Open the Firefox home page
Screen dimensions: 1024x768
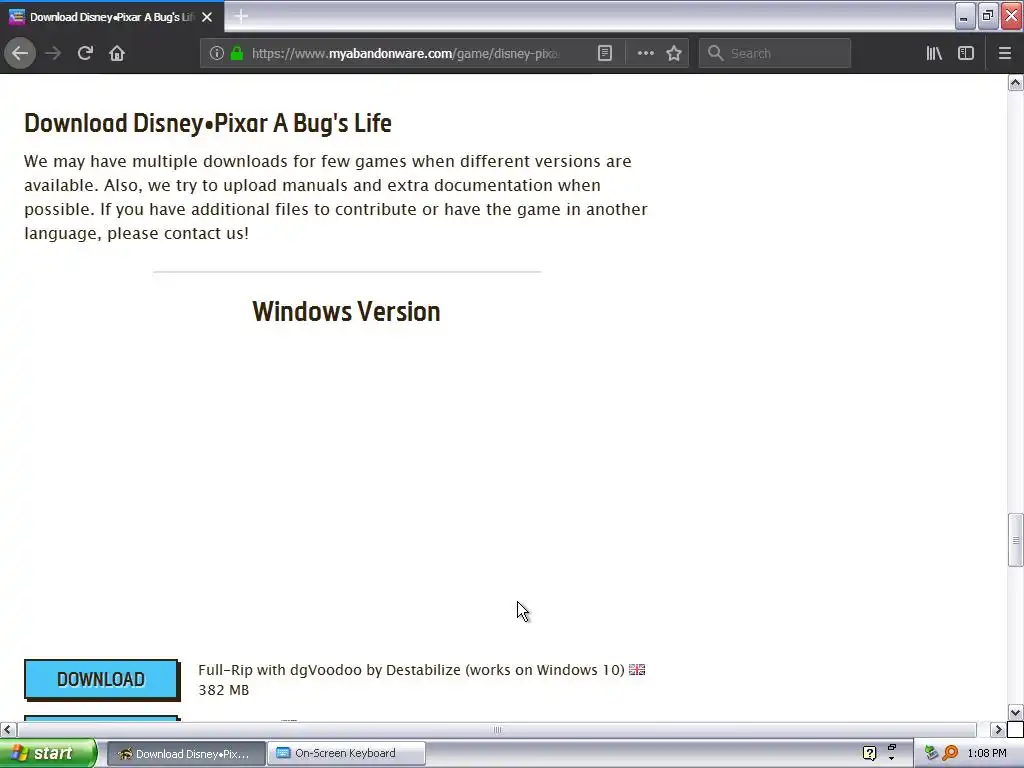117,53
